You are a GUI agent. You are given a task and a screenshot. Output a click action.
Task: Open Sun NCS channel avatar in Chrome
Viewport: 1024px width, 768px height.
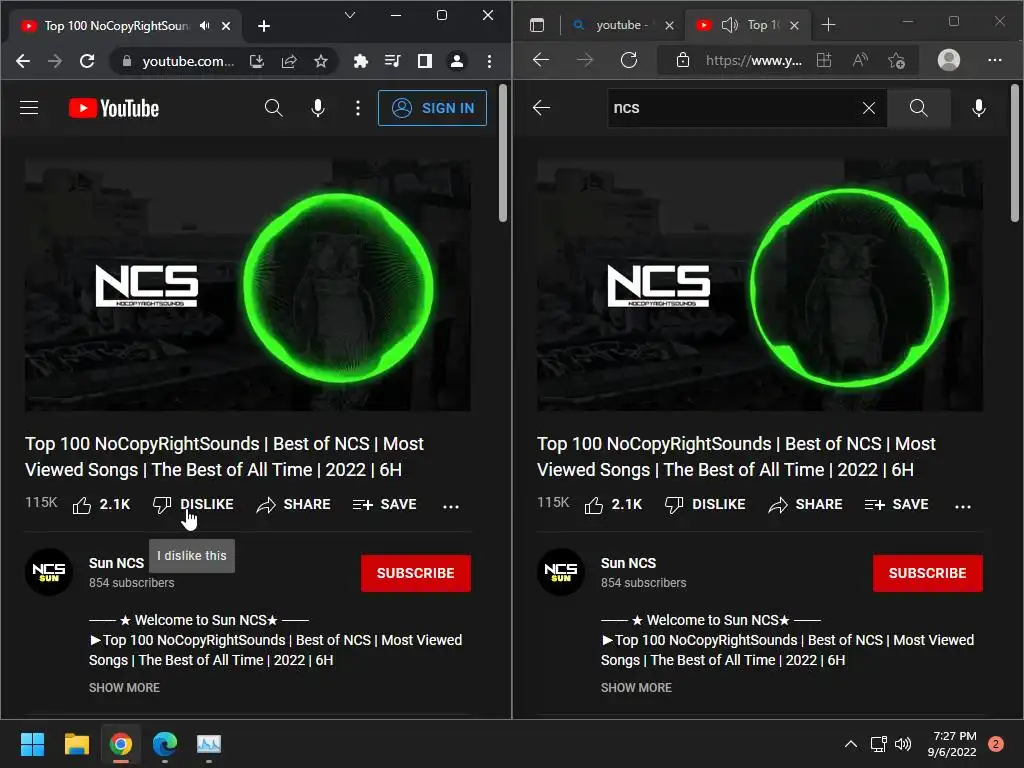(x=49, y=572)
